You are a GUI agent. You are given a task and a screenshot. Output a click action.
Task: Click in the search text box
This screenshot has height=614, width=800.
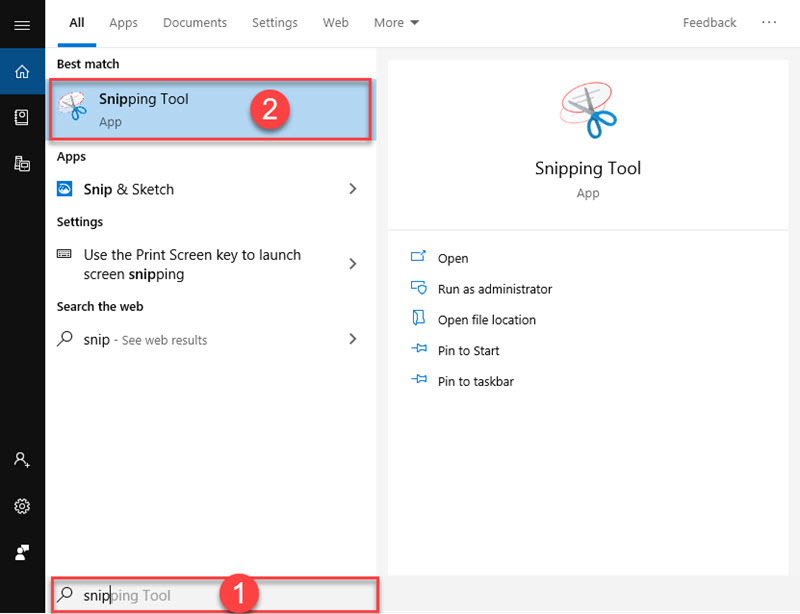pyautogui.click(x=215, y=595)
